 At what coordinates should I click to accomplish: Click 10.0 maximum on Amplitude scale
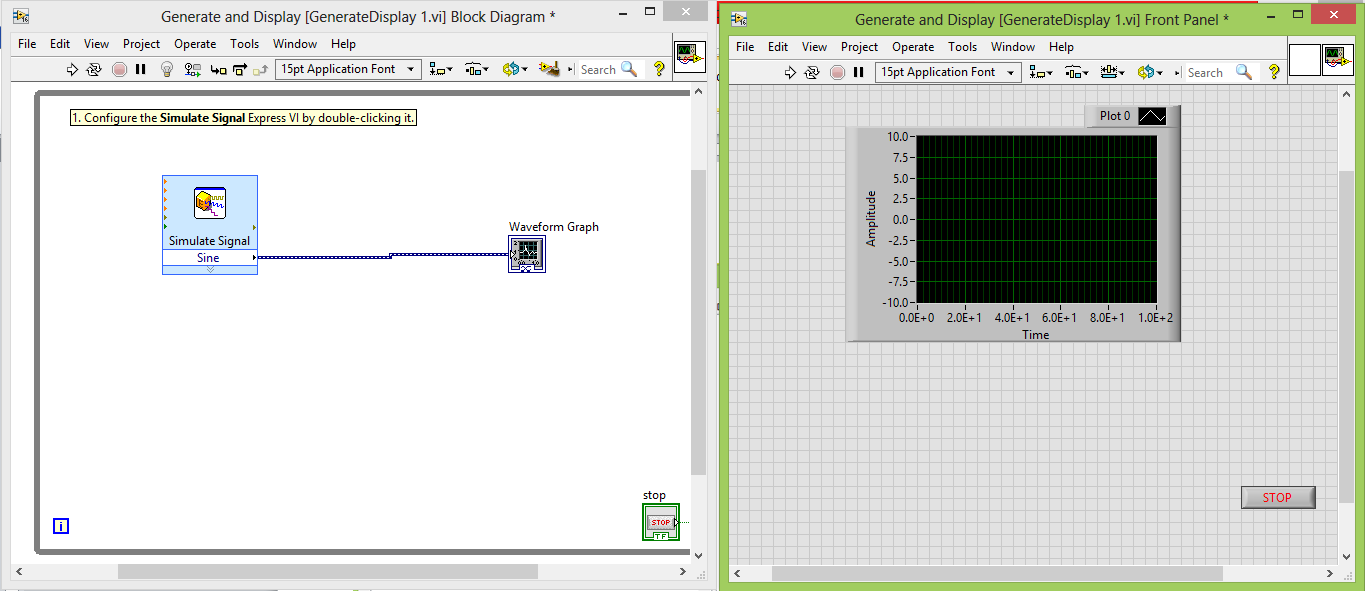tap(896, 136)
